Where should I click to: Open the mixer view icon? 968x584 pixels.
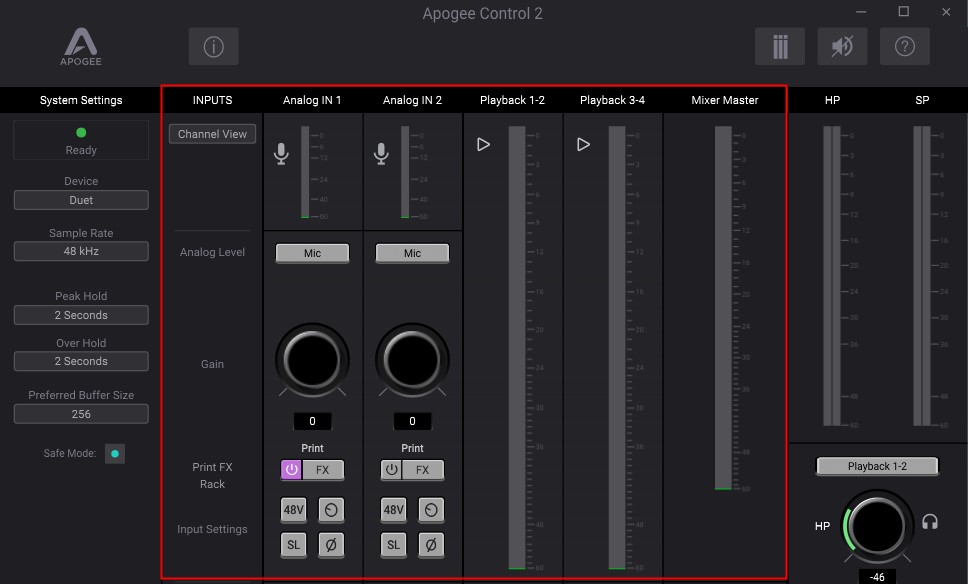click(780, 46)
